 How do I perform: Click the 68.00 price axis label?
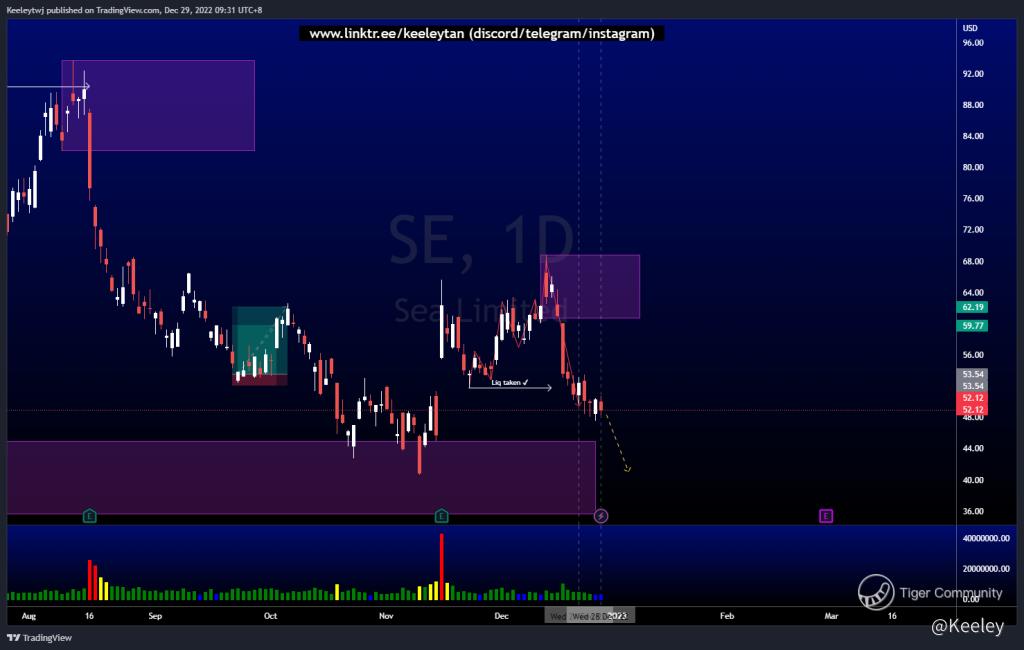[x=972, y=261]
